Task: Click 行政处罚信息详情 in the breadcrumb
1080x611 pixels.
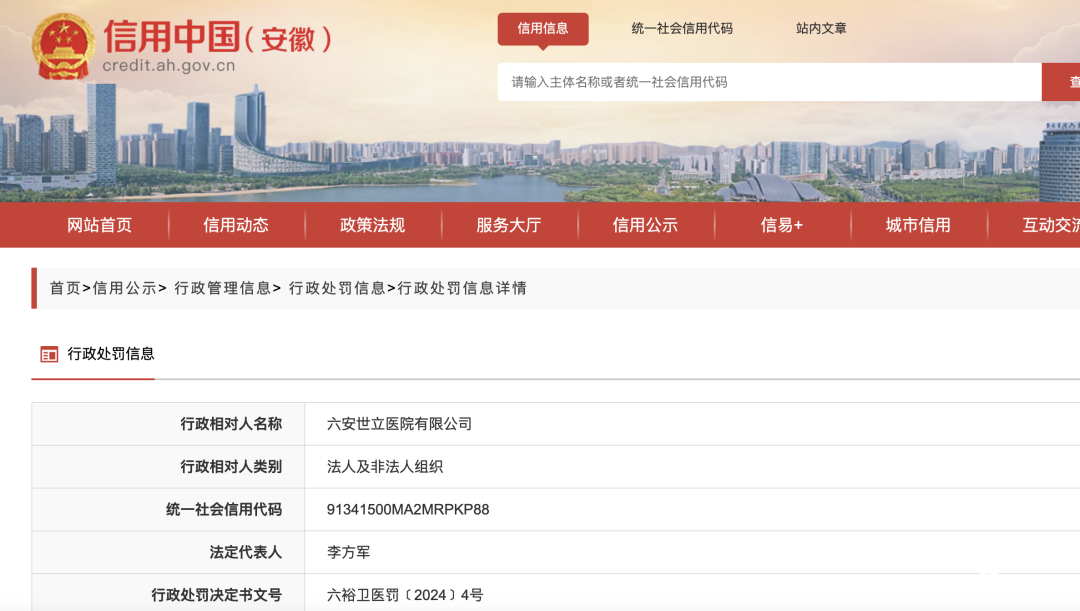Action: pos(462,289)
